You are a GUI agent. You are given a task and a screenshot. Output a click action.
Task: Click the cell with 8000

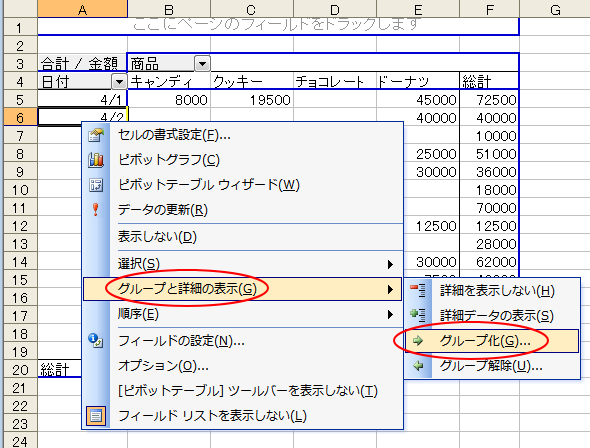pos(169,100)
